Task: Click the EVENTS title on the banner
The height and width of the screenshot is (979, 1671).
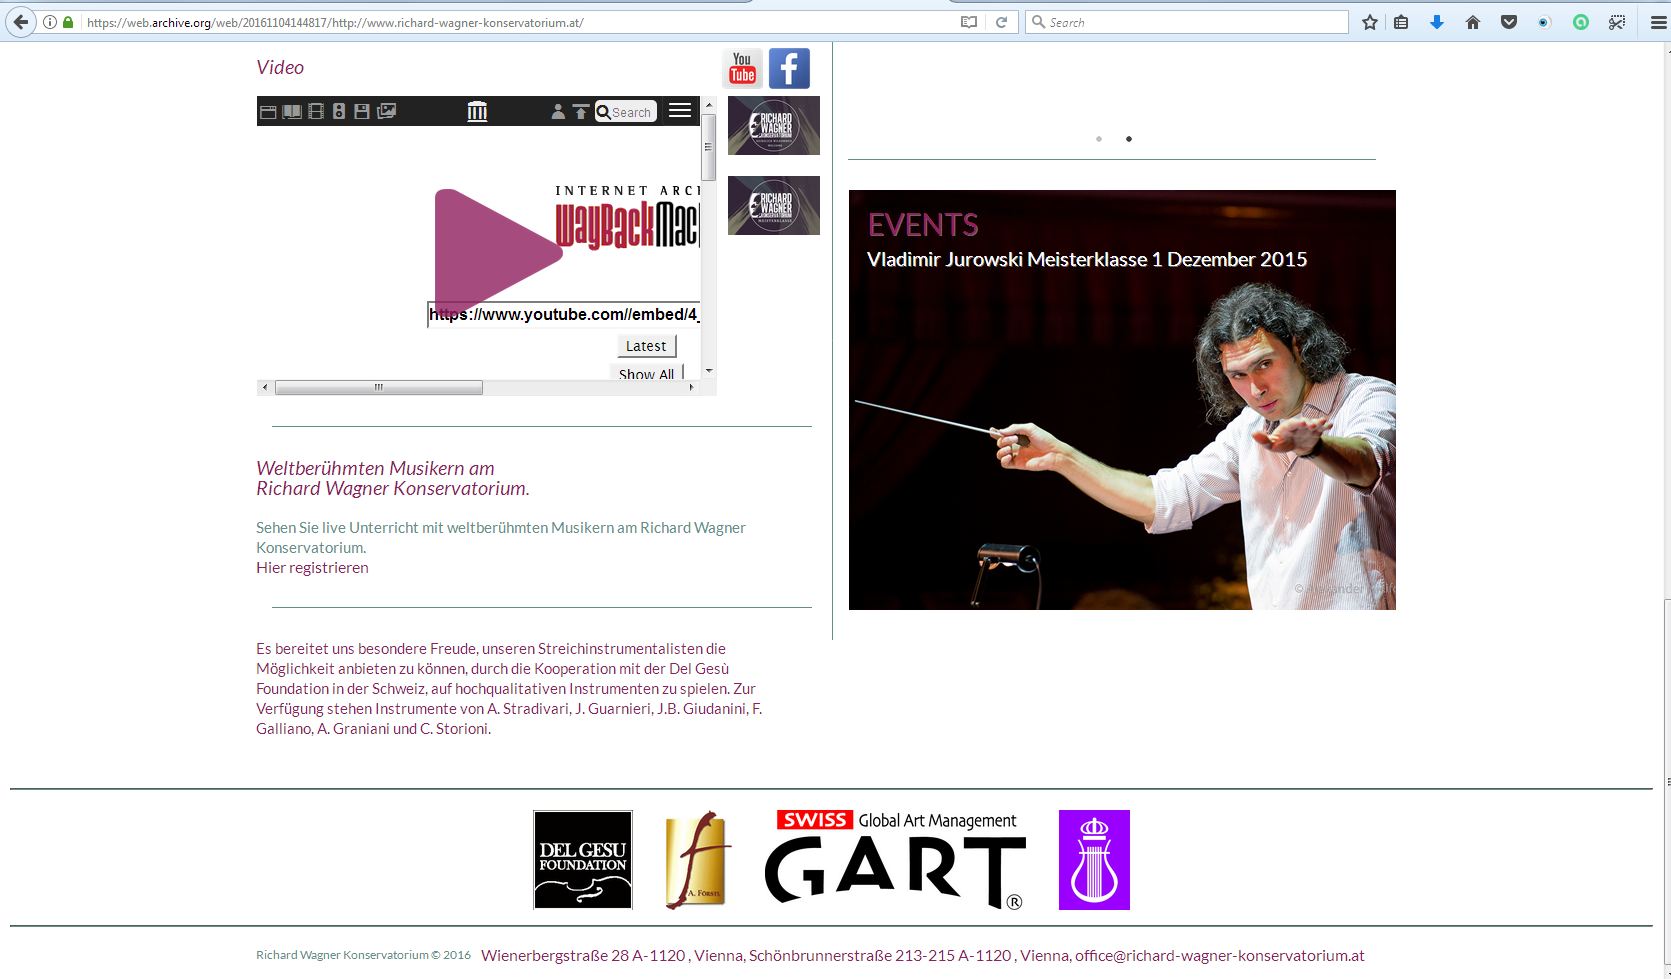Action: pyautogui.click(x=923, y=225)
